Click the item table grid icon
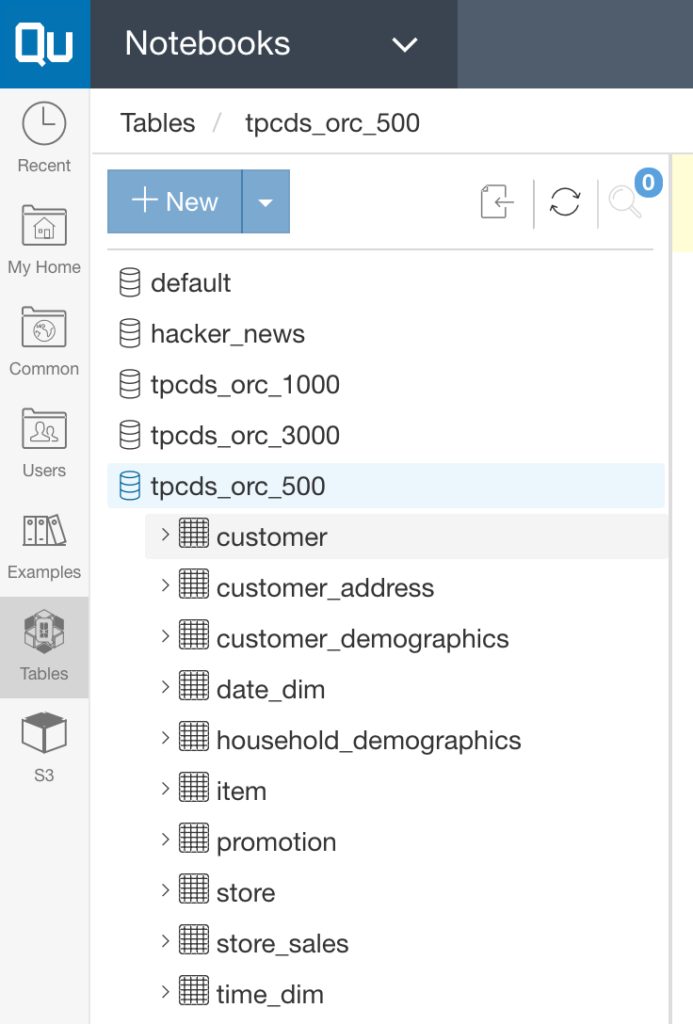This screenshot has width=693, height=1024. pos(194,787)
